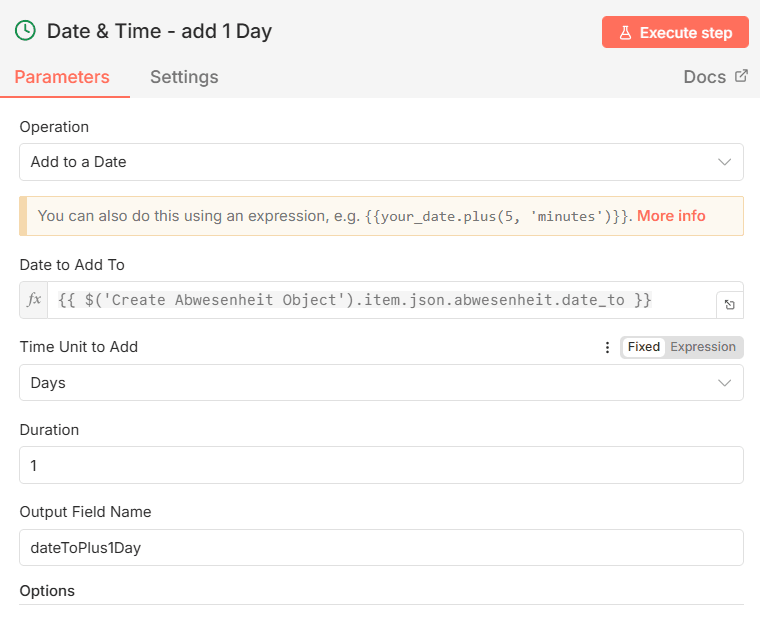Click the Date & Time clock icon

point(26,31)
